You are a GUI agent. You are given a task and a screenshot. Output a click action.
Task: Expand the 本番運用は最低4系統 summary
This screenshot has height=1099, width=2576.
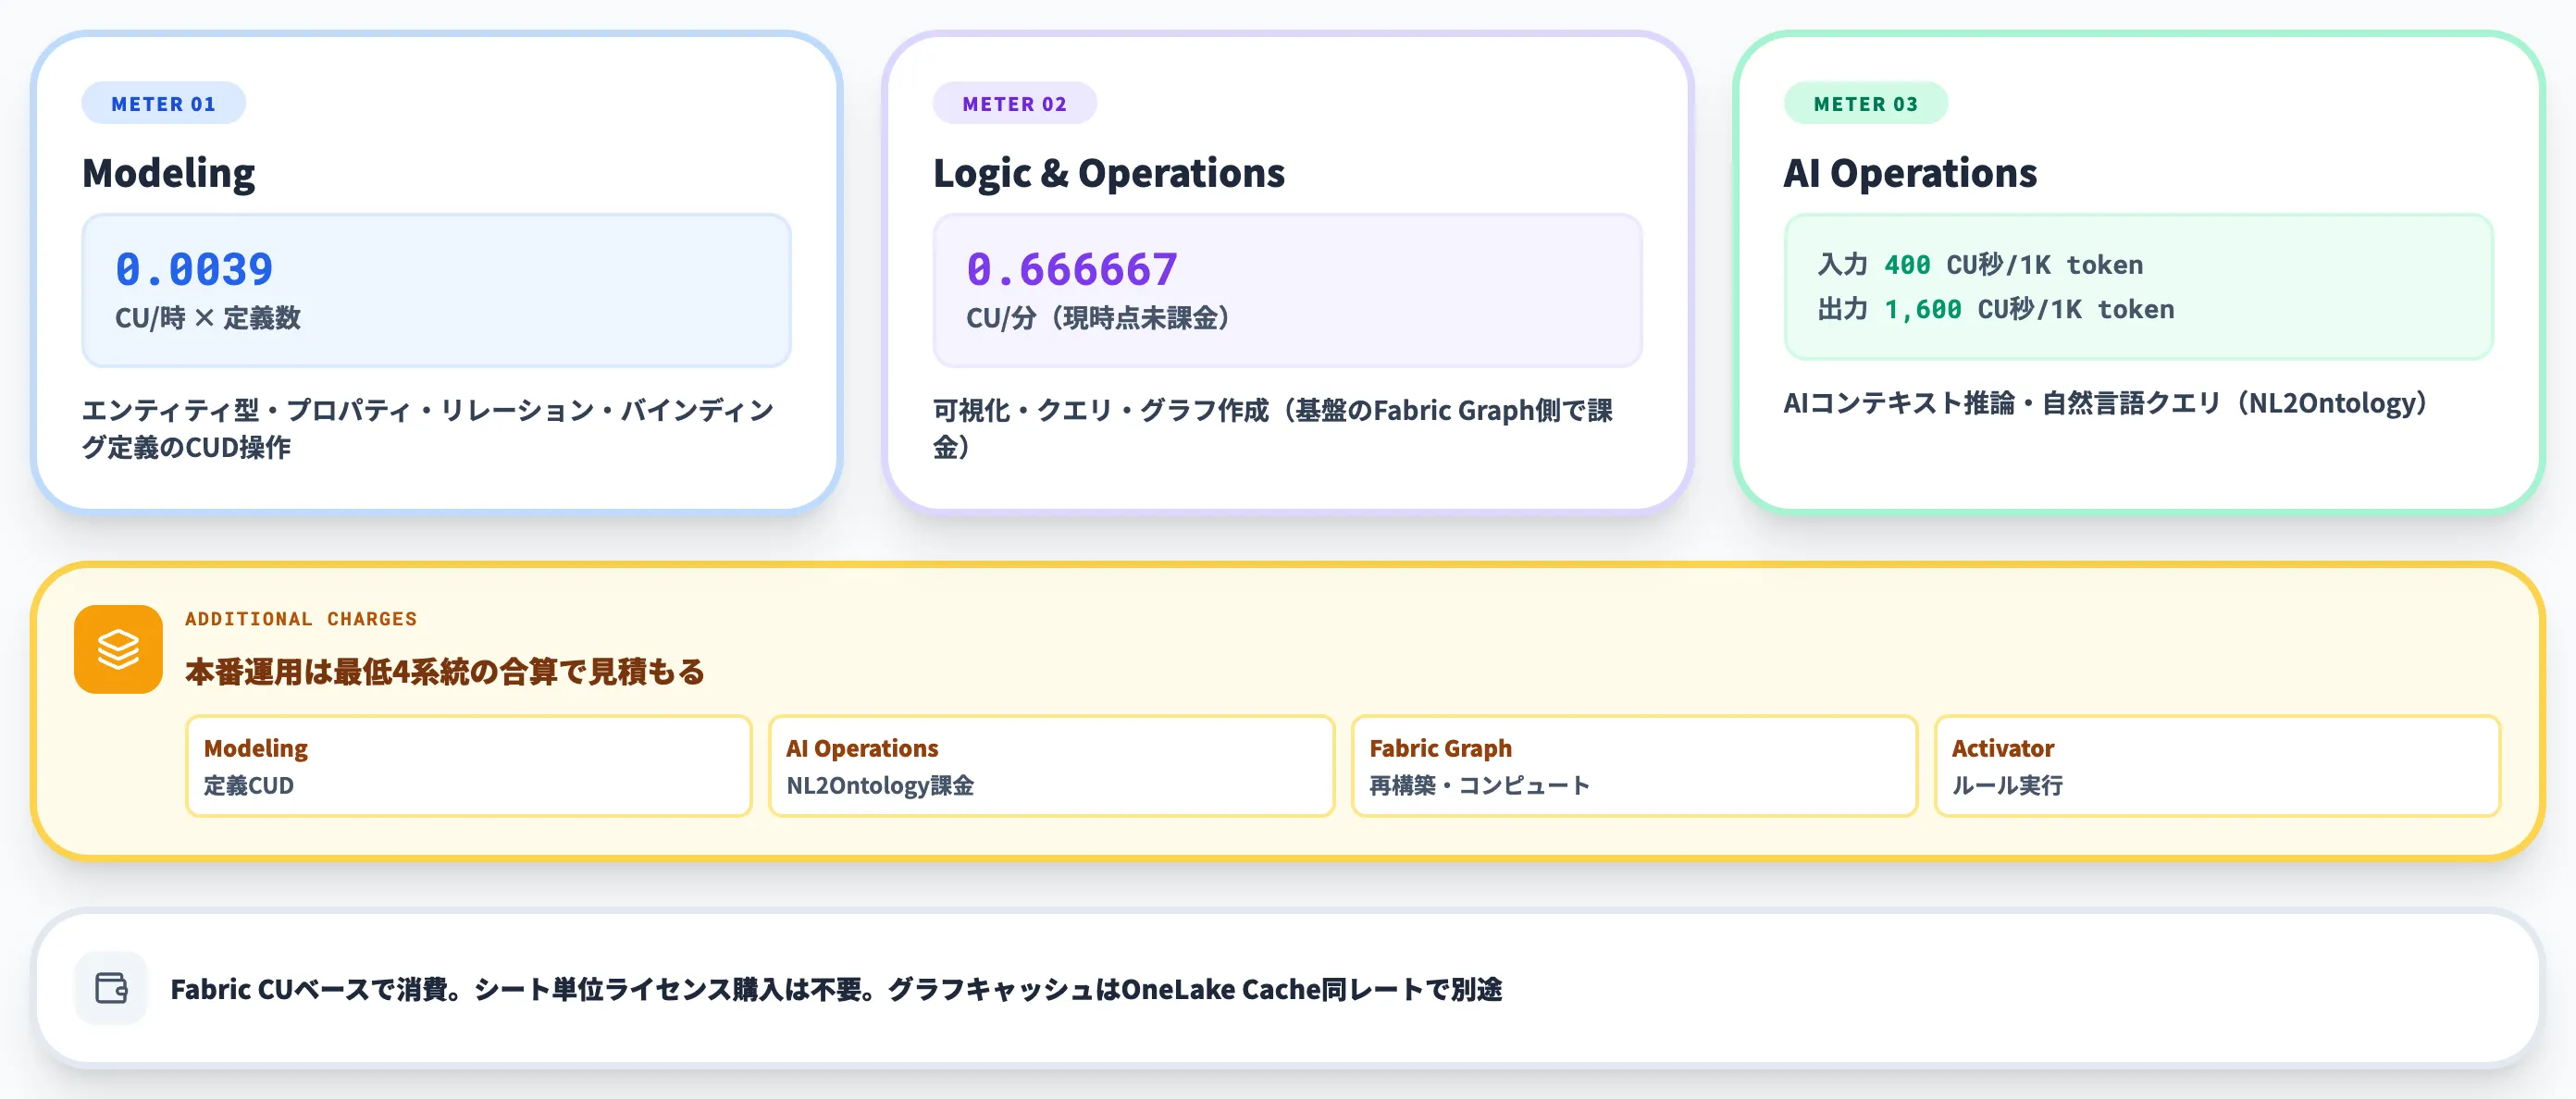(x=443, y=672)
